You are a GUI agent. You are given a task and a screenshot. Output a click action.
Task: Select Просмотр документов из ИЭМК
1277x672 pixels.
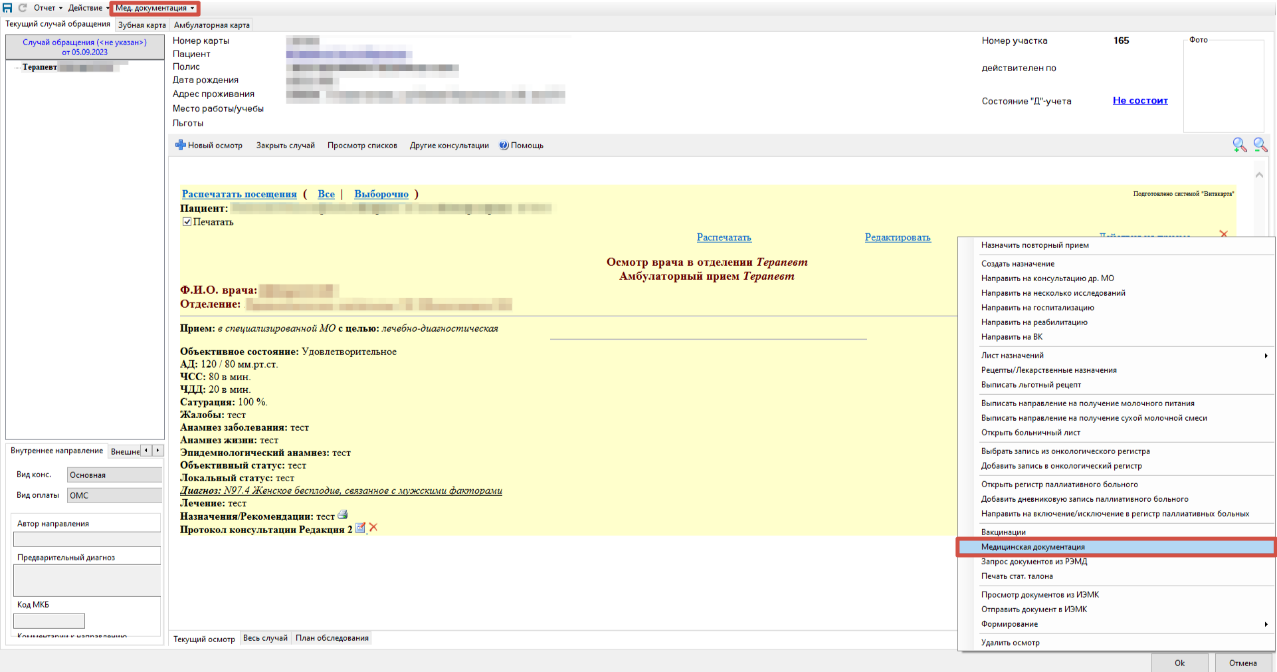1116,595
